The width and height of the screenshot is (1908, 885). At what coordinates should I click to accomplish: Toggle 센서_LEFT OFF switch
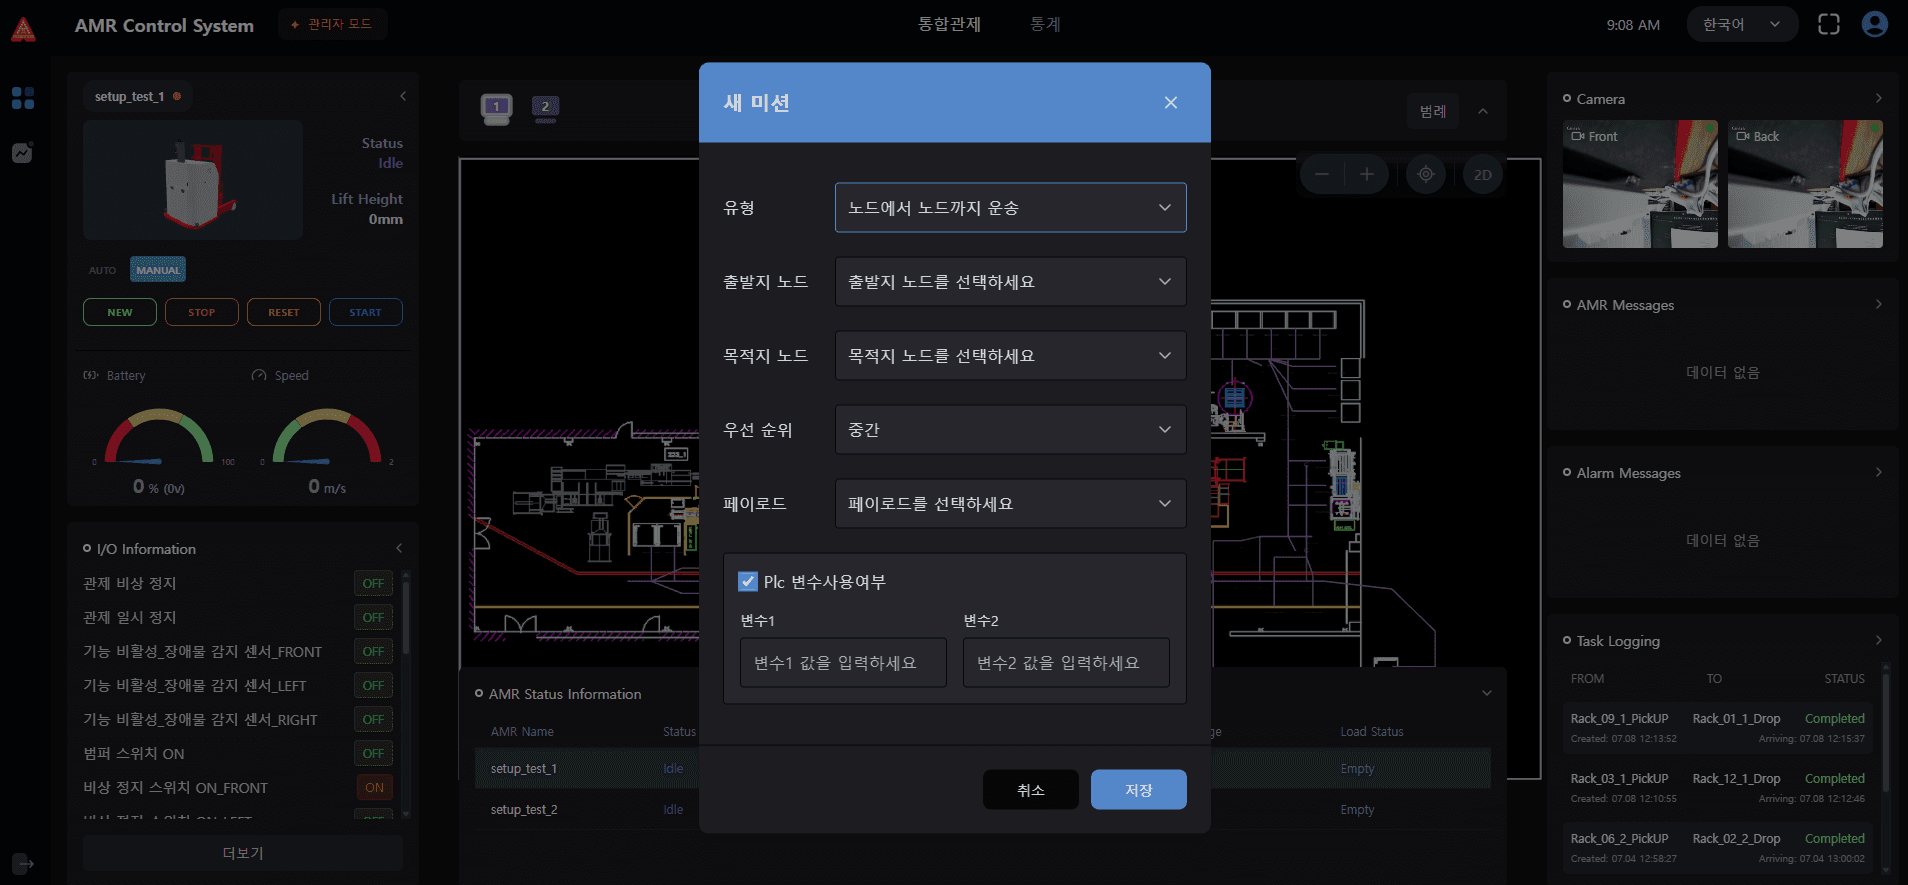click(373, 685)
